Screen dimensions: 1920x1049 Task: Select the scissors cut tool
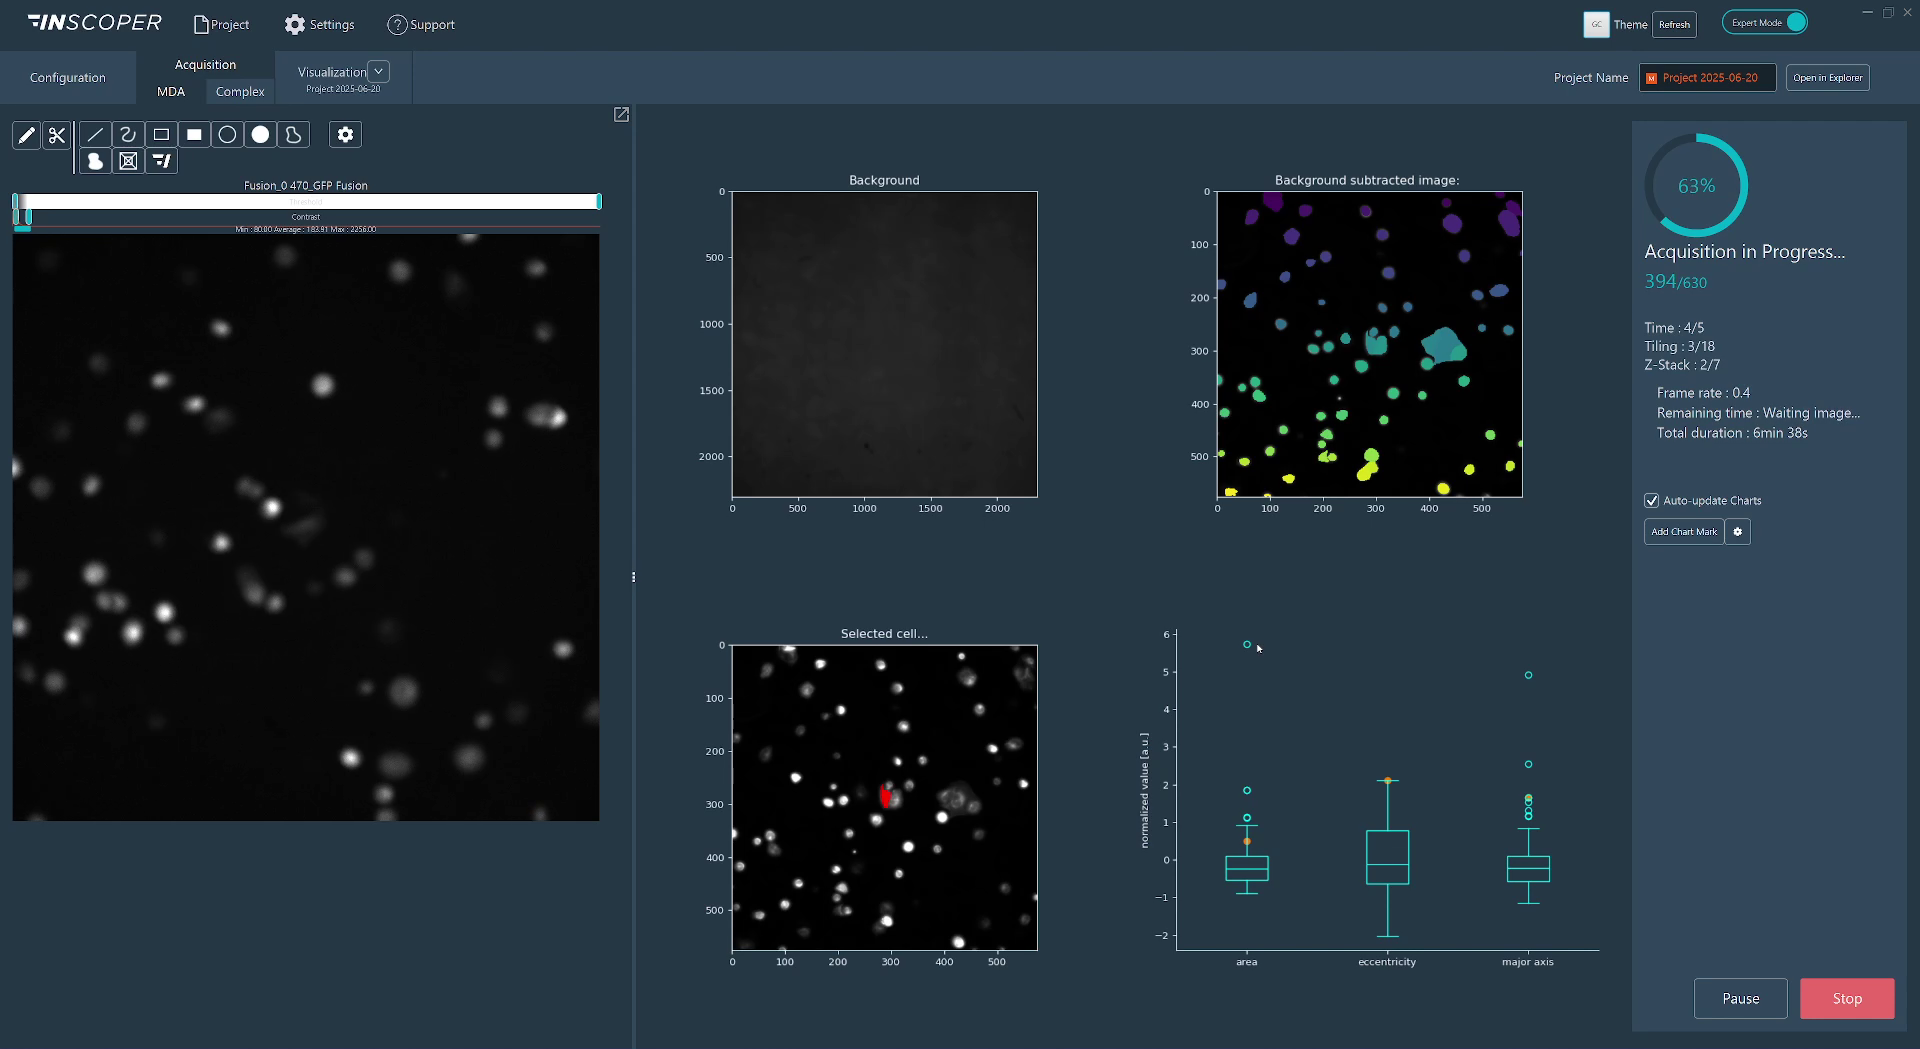click(x=57, y=135)
